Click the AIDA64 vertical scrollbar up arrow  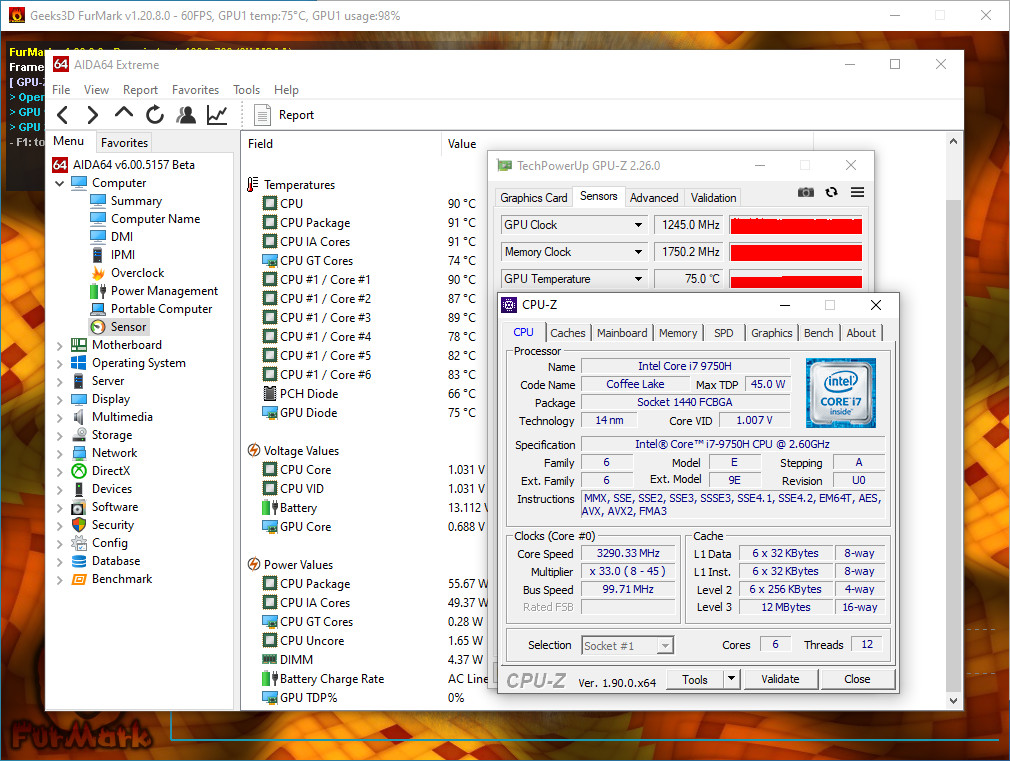pos(953,141)
